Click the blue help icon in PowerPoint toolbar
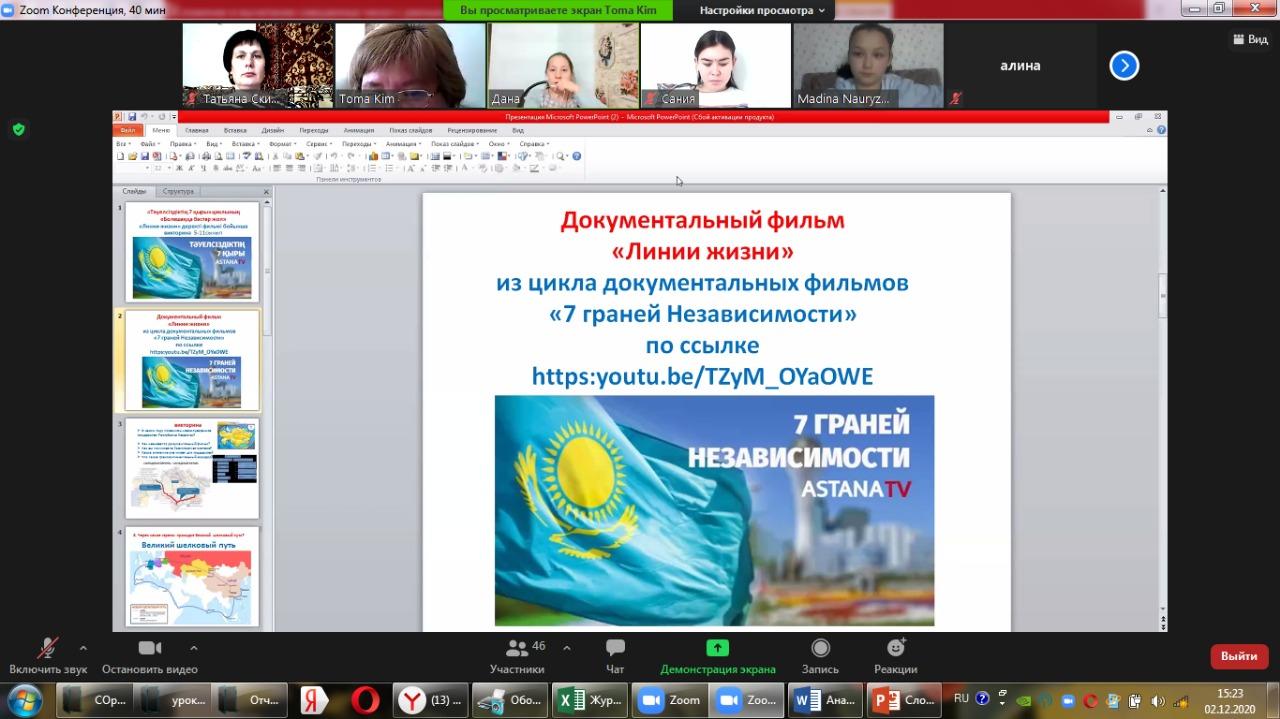The width and height of the screenshot is (1280, 719). point(576,156)
